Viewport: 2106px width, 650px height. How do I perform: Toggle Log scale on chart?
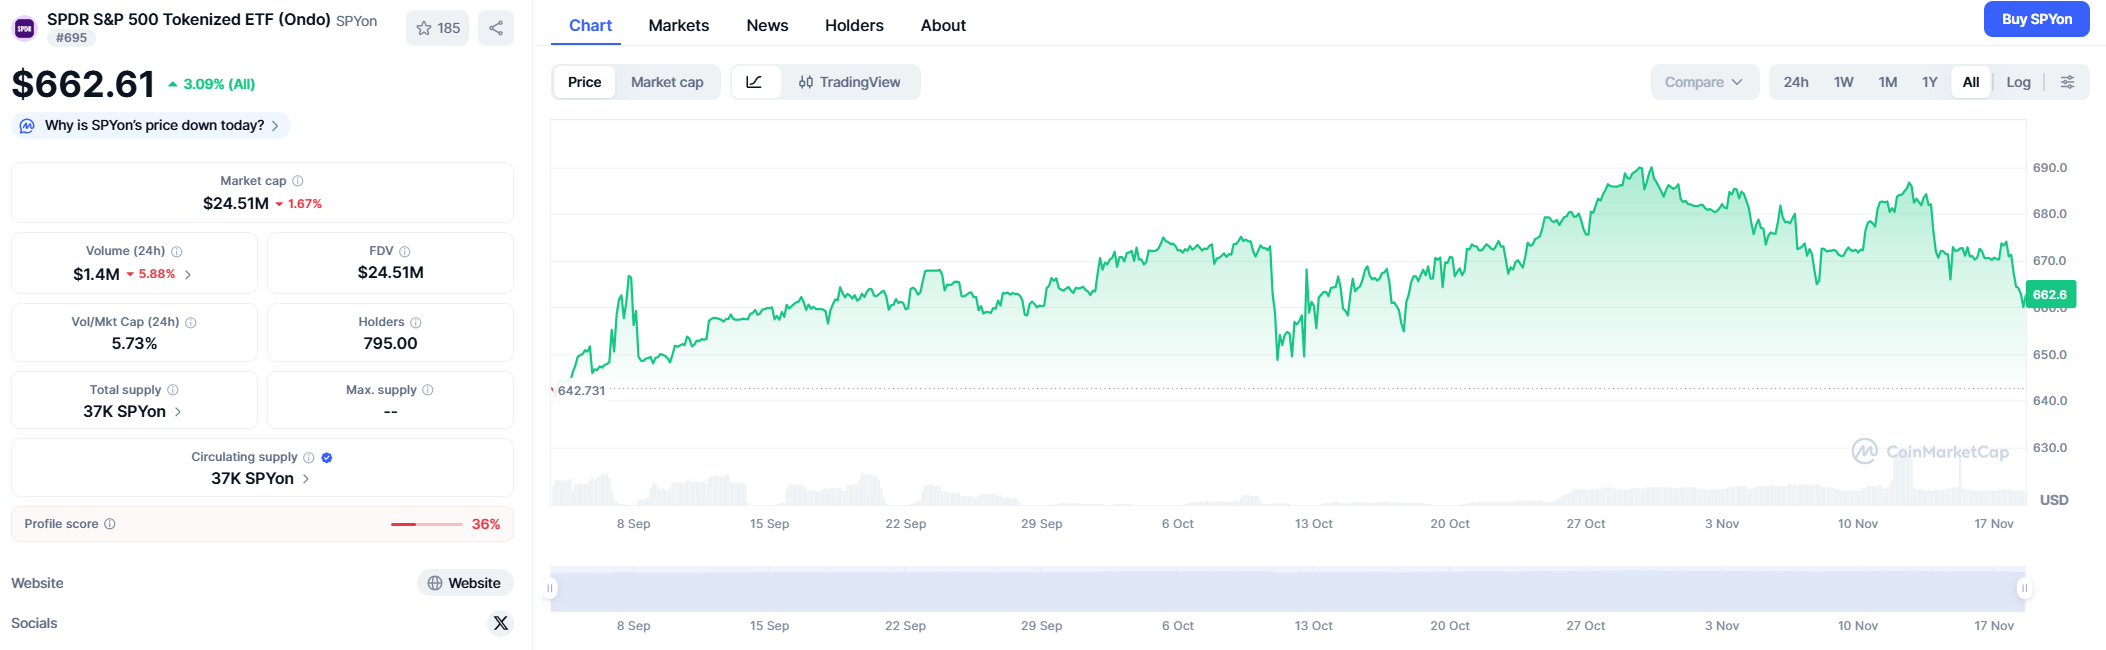tap(2018, 82)
